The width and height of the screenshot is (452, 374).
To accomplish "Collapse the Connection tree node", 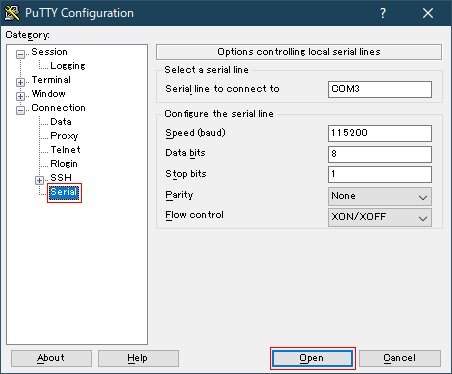I will [x=20, y=110].
